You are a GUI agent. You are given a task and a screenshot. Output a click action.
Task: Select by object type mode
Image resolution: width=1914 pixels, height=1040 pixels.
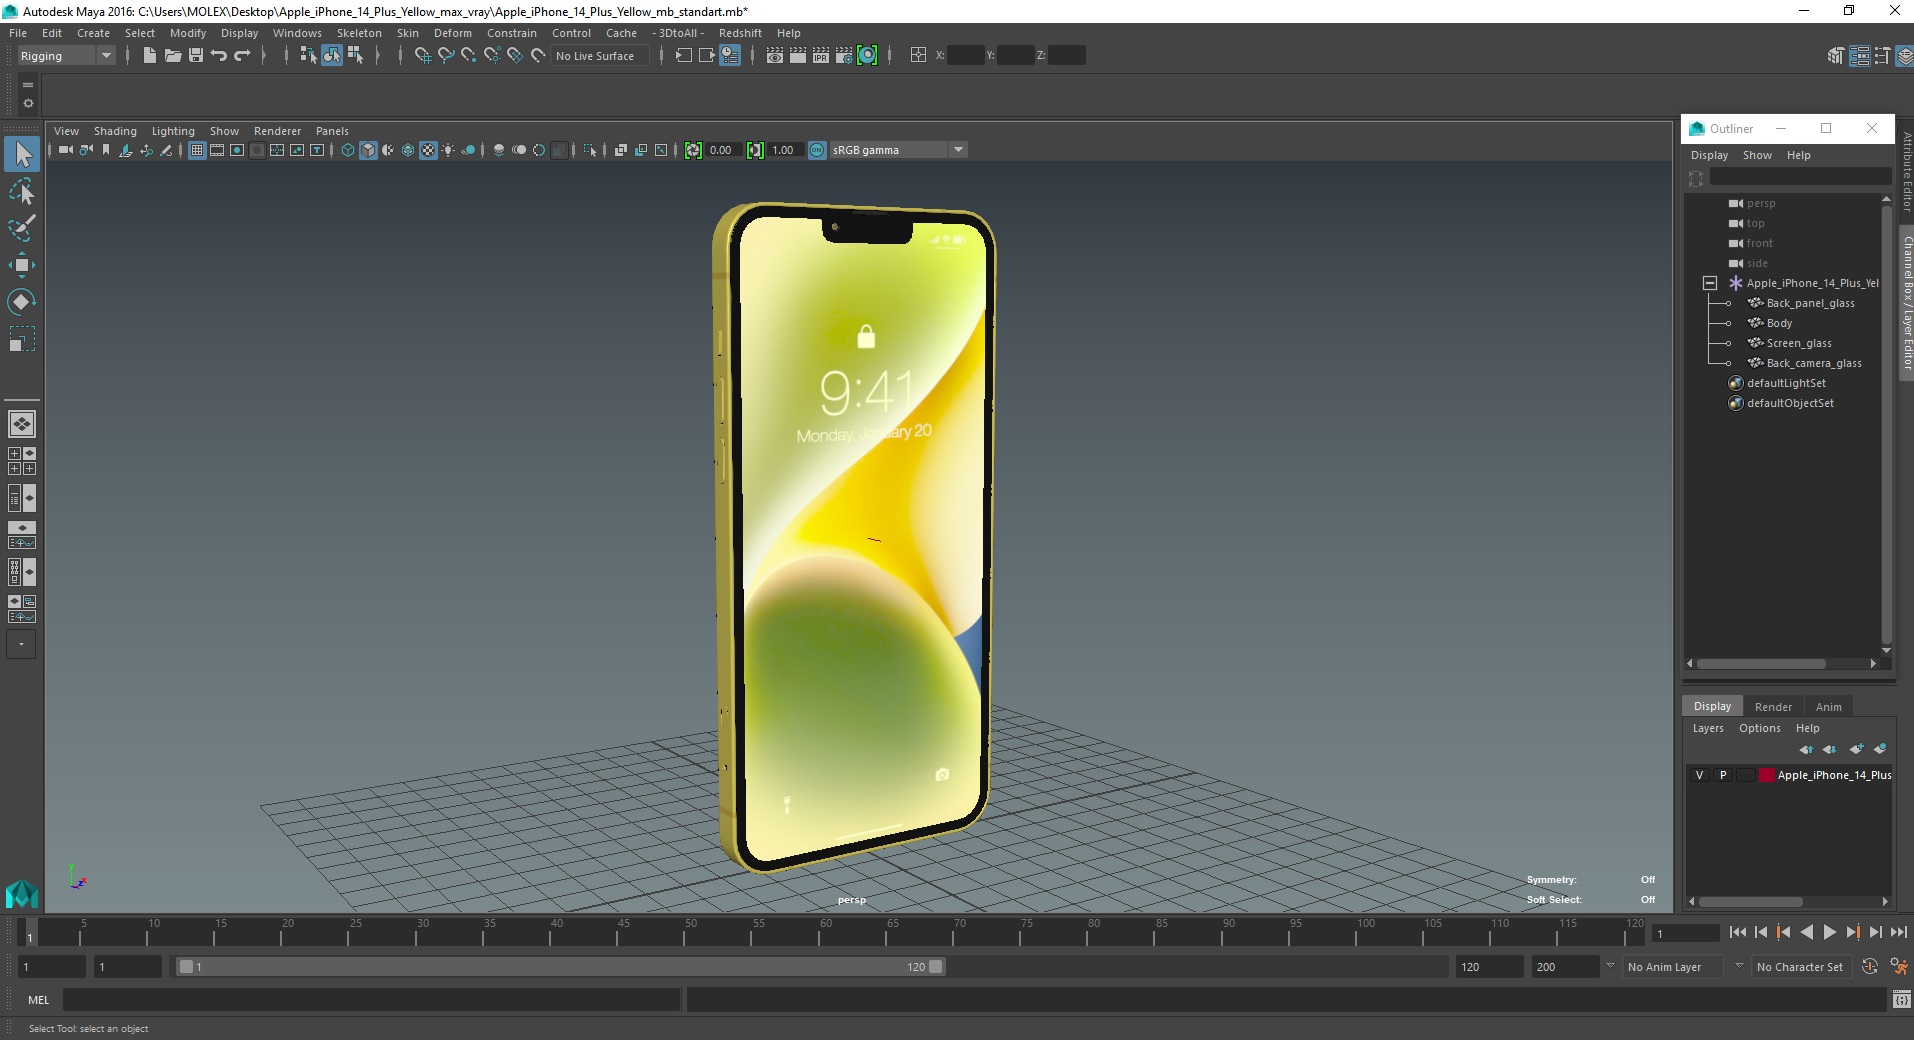tap(332, 56)
